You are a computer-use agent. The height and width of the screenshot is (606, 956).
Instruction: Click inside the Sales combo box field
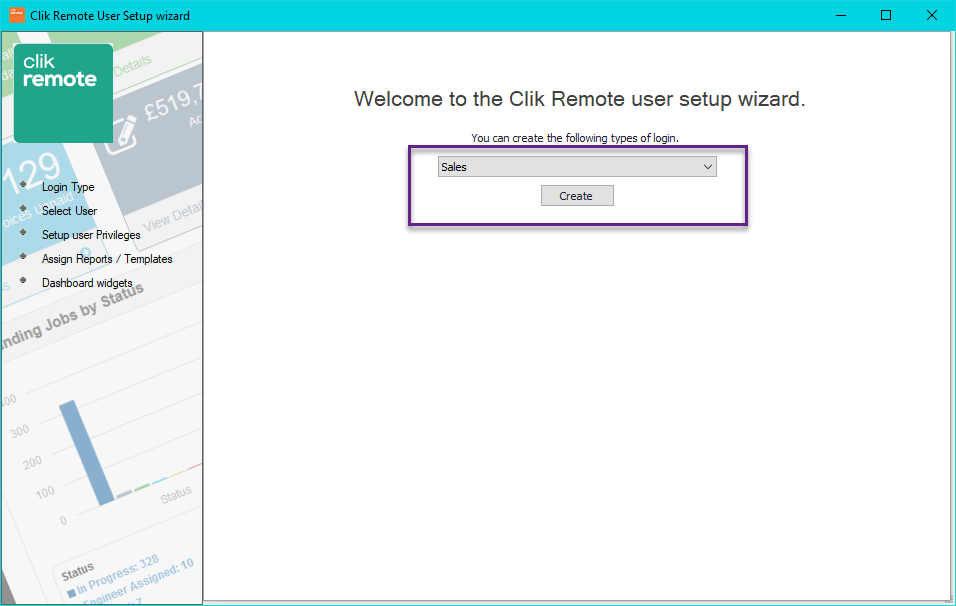[x=560, y=166]
